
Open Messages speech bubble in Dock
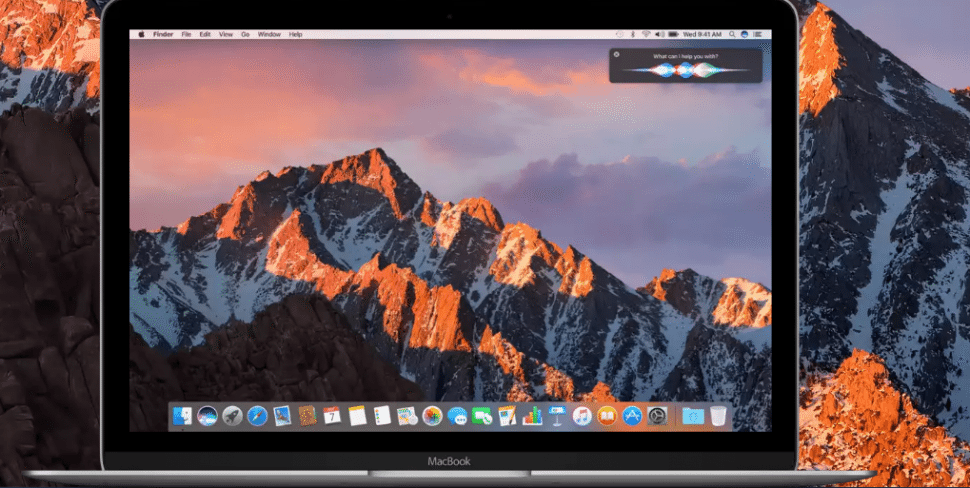(457, 416)
